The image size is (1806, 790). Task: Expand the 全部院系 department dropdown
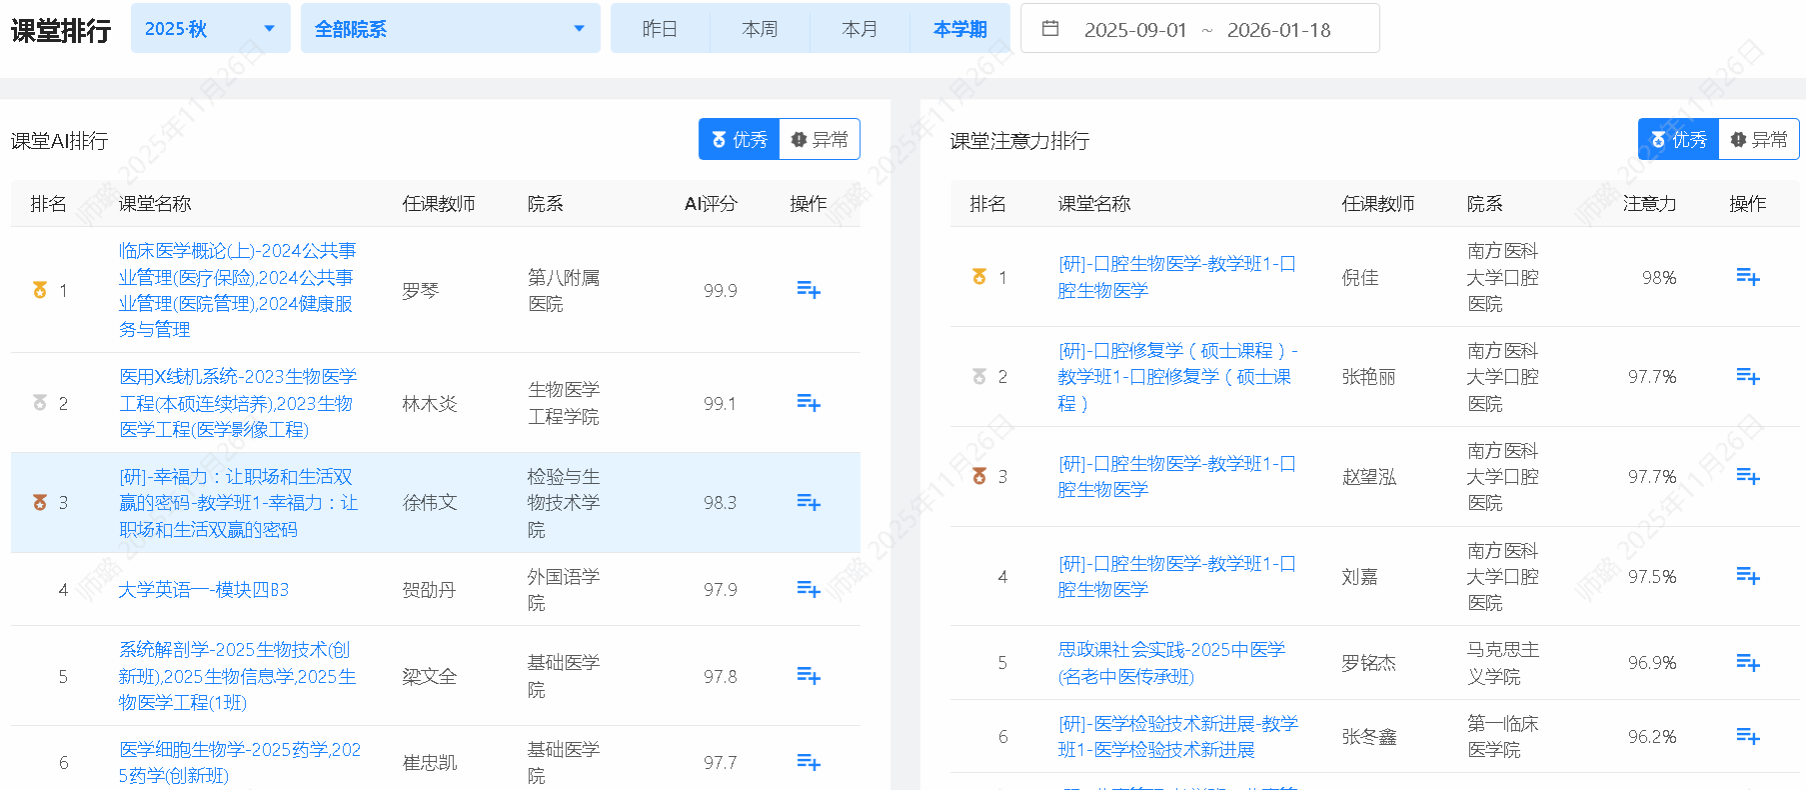450,29
